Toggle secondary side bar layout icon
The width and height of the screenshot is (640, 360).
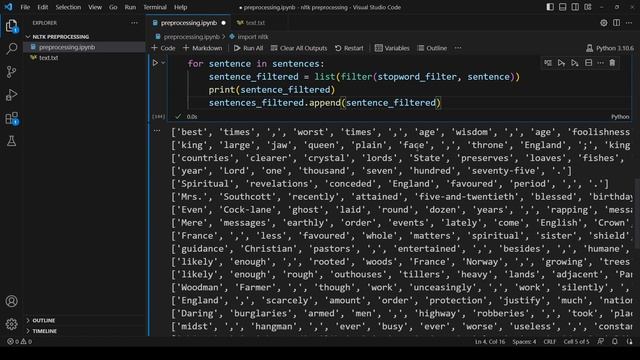click(575, 7)
